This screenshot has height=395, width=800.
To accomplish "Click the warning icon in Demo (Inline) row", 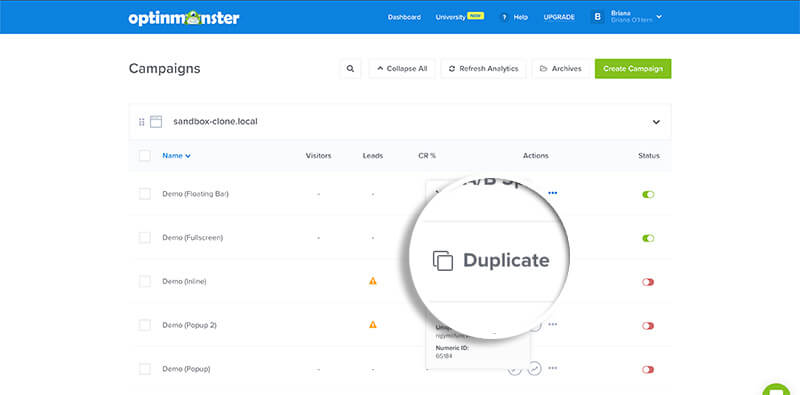I will coord(373,281).
